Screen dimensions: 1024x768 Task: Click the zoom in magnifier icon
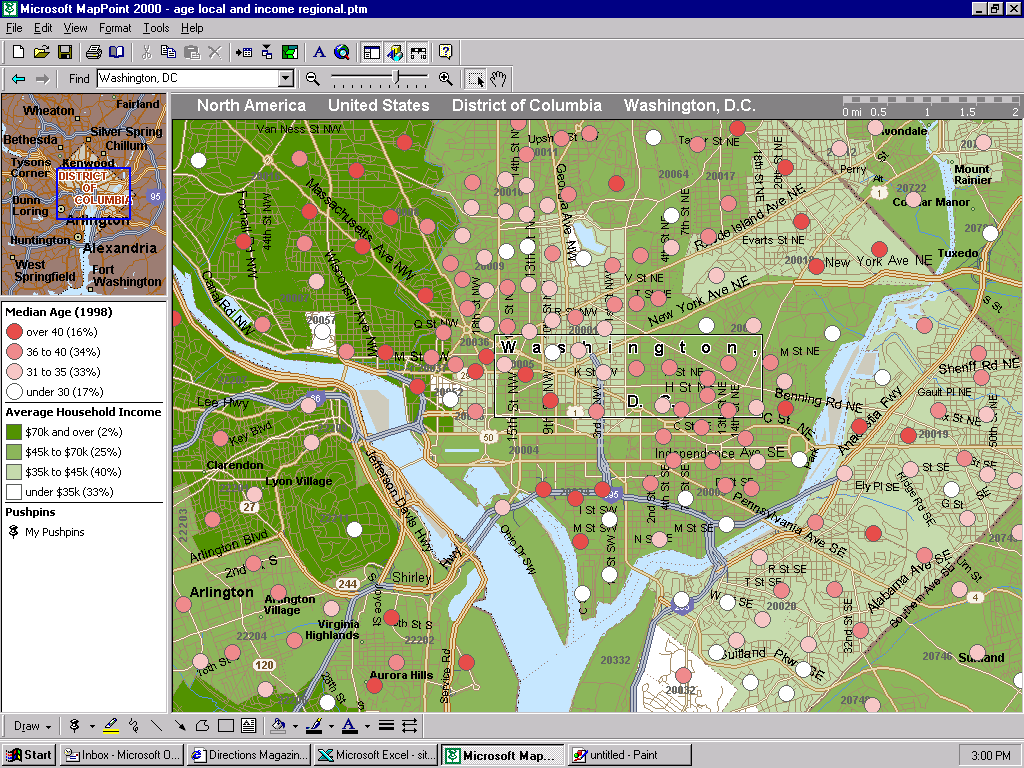pyautogui.click(x=446, y=78)
